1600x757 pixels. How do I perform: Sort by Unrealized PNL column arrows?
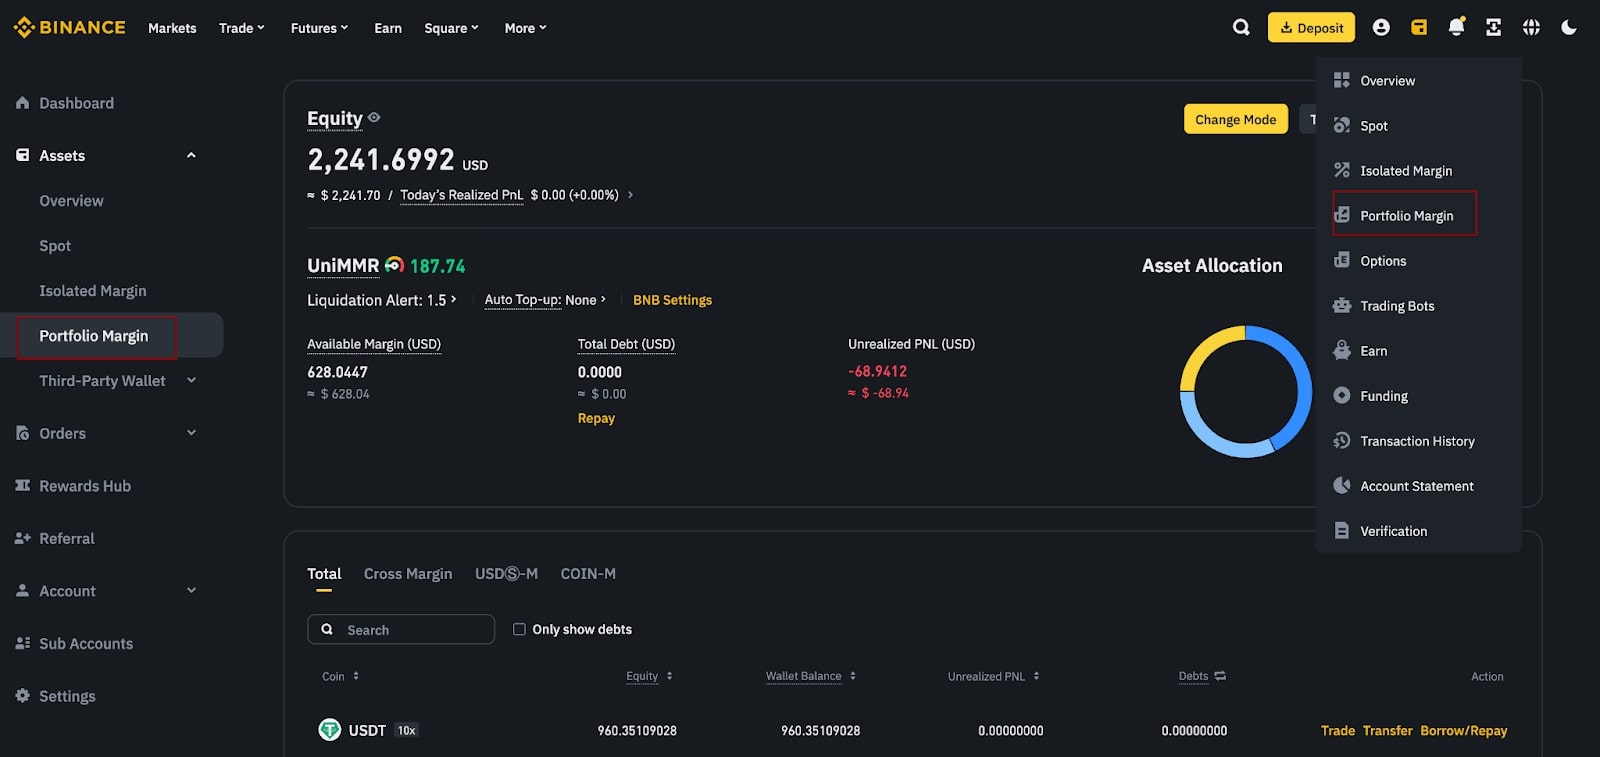(x=1036, y=676)
